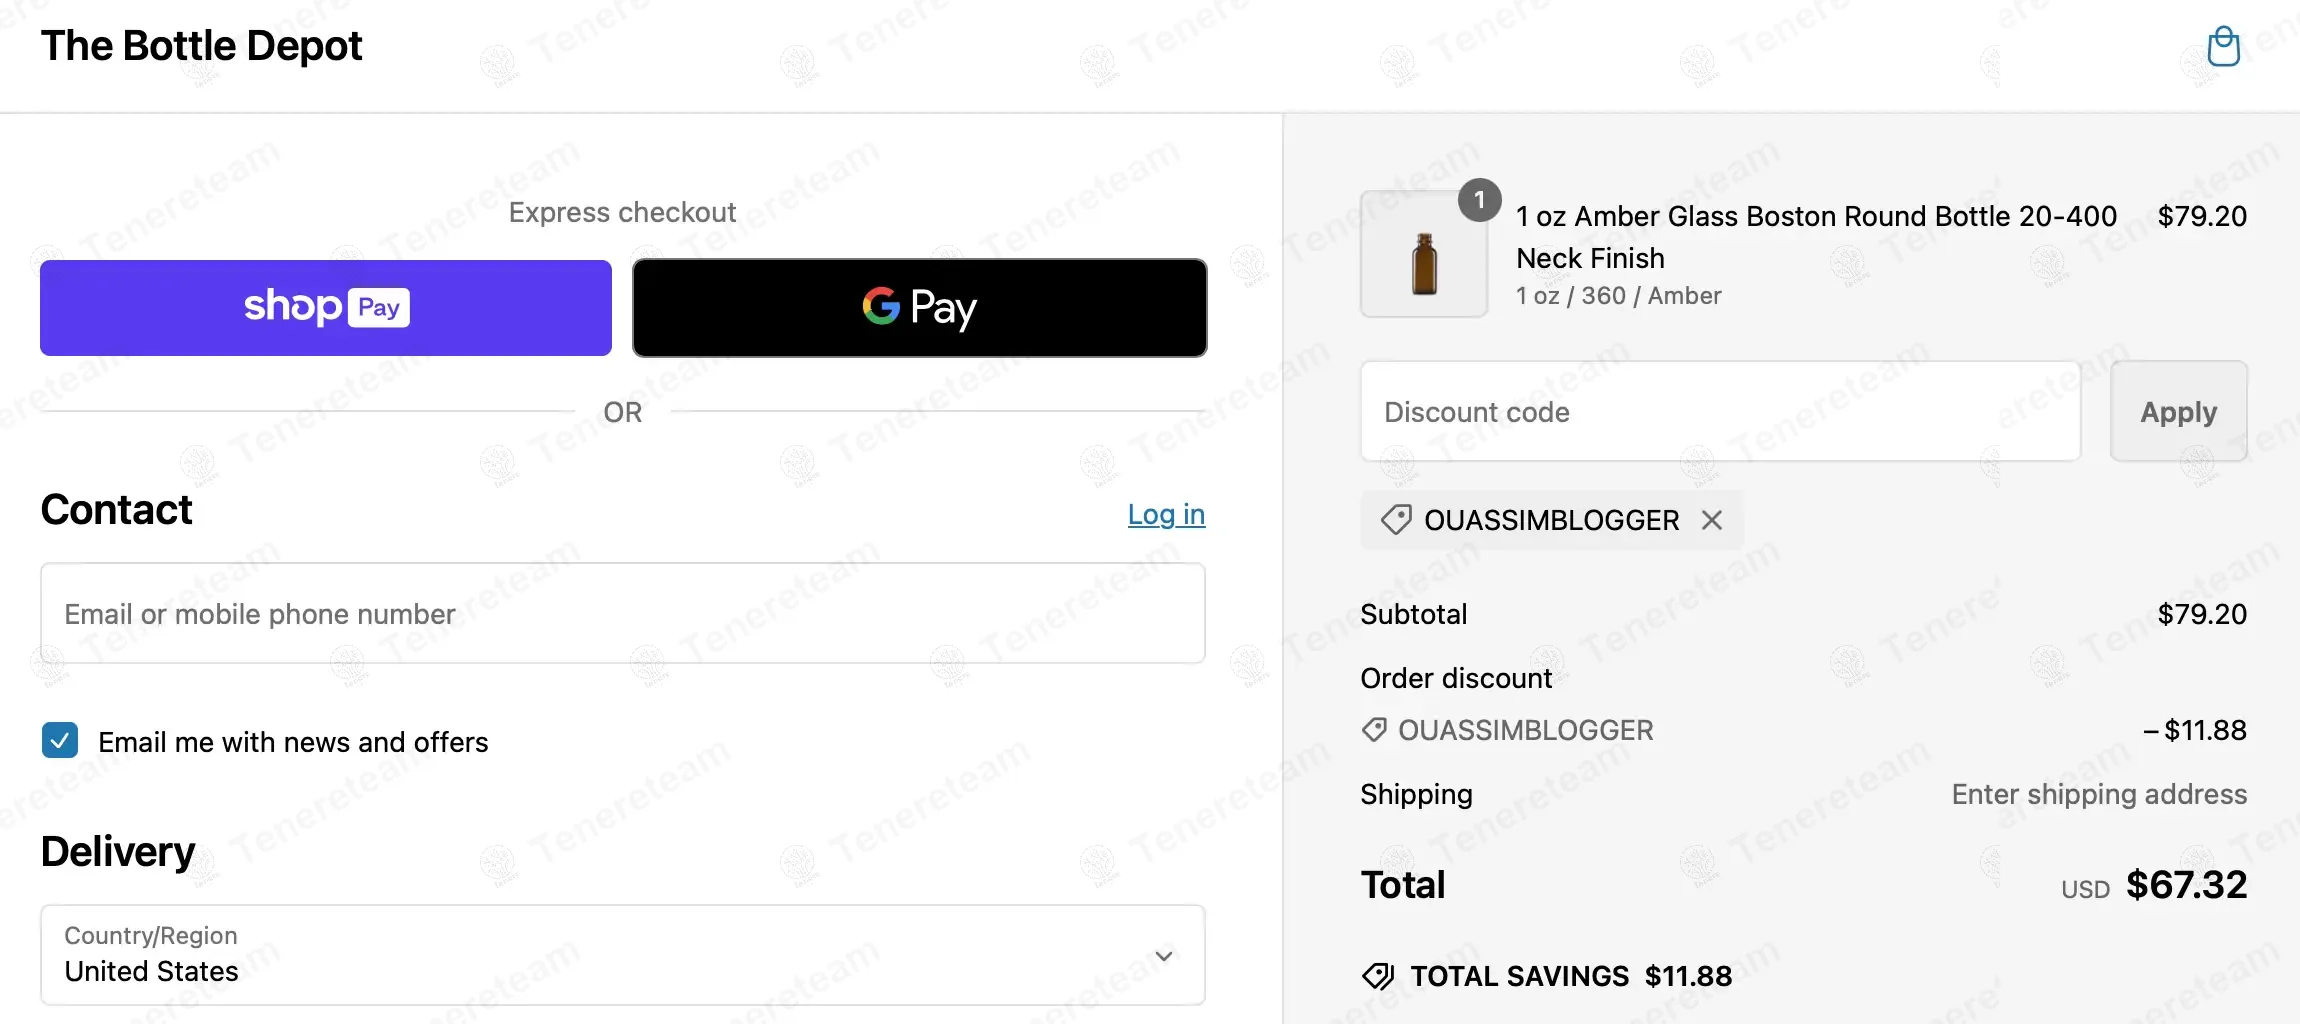Click the total savings tags icon
Screen dimensions: 2300x1024
coord(1378,976)
